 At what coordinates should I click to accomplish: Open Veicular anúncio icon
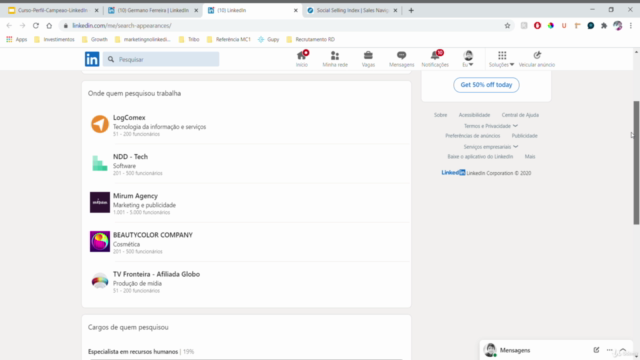coord(537,59)
